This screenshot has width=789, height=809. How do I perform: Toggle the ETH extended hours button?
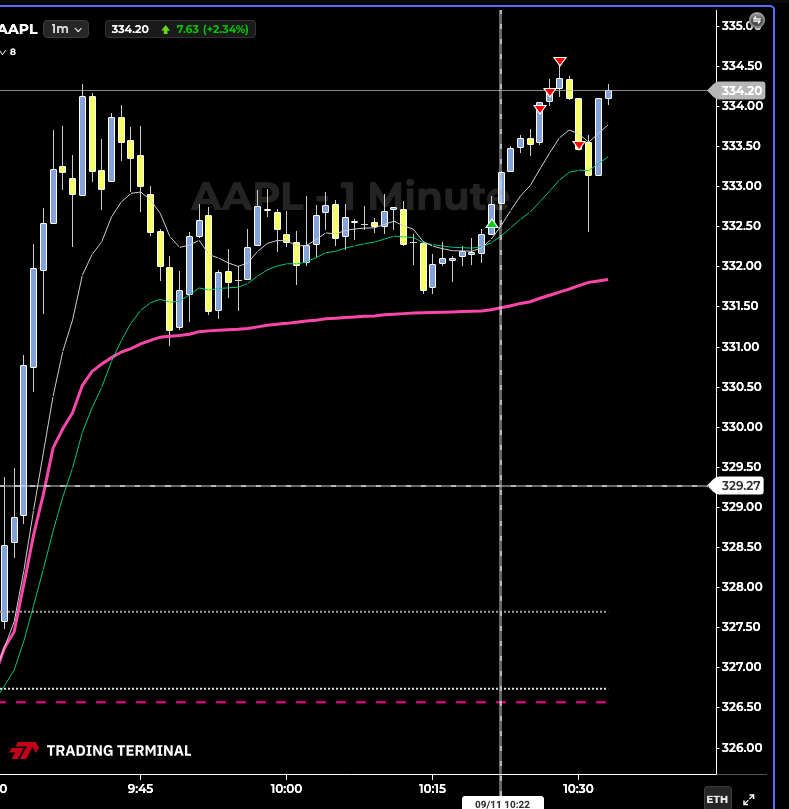pyautogui.click(x=717, y=799)
